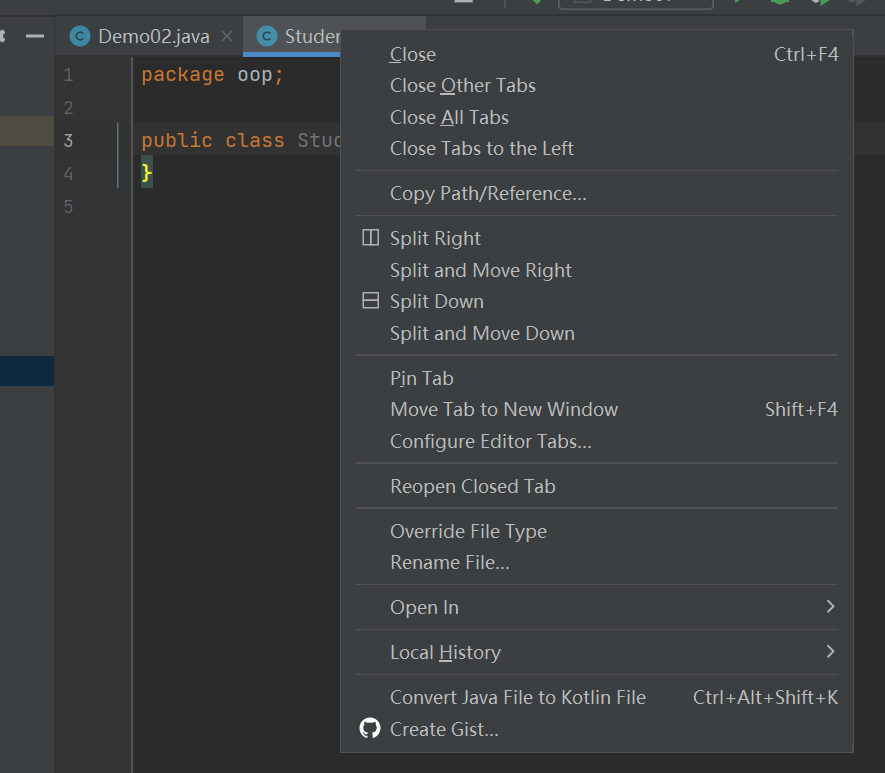Expand the Local History submenu arrow
The width and height of the screenshot is (885, 773).
click(x=830, y=652)
